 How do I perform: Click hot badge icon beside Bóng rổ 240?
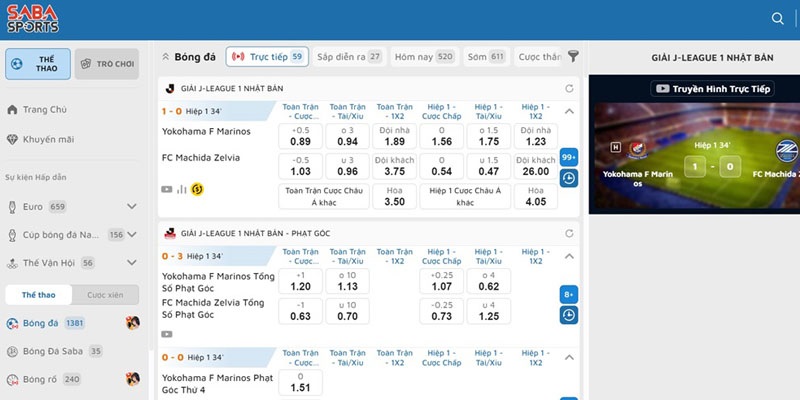(133, 379)
